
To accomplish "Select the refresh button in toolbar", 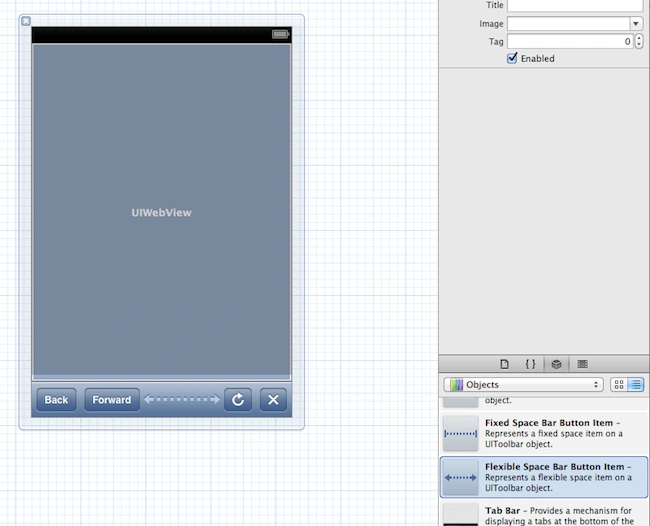I will [238, 400].
